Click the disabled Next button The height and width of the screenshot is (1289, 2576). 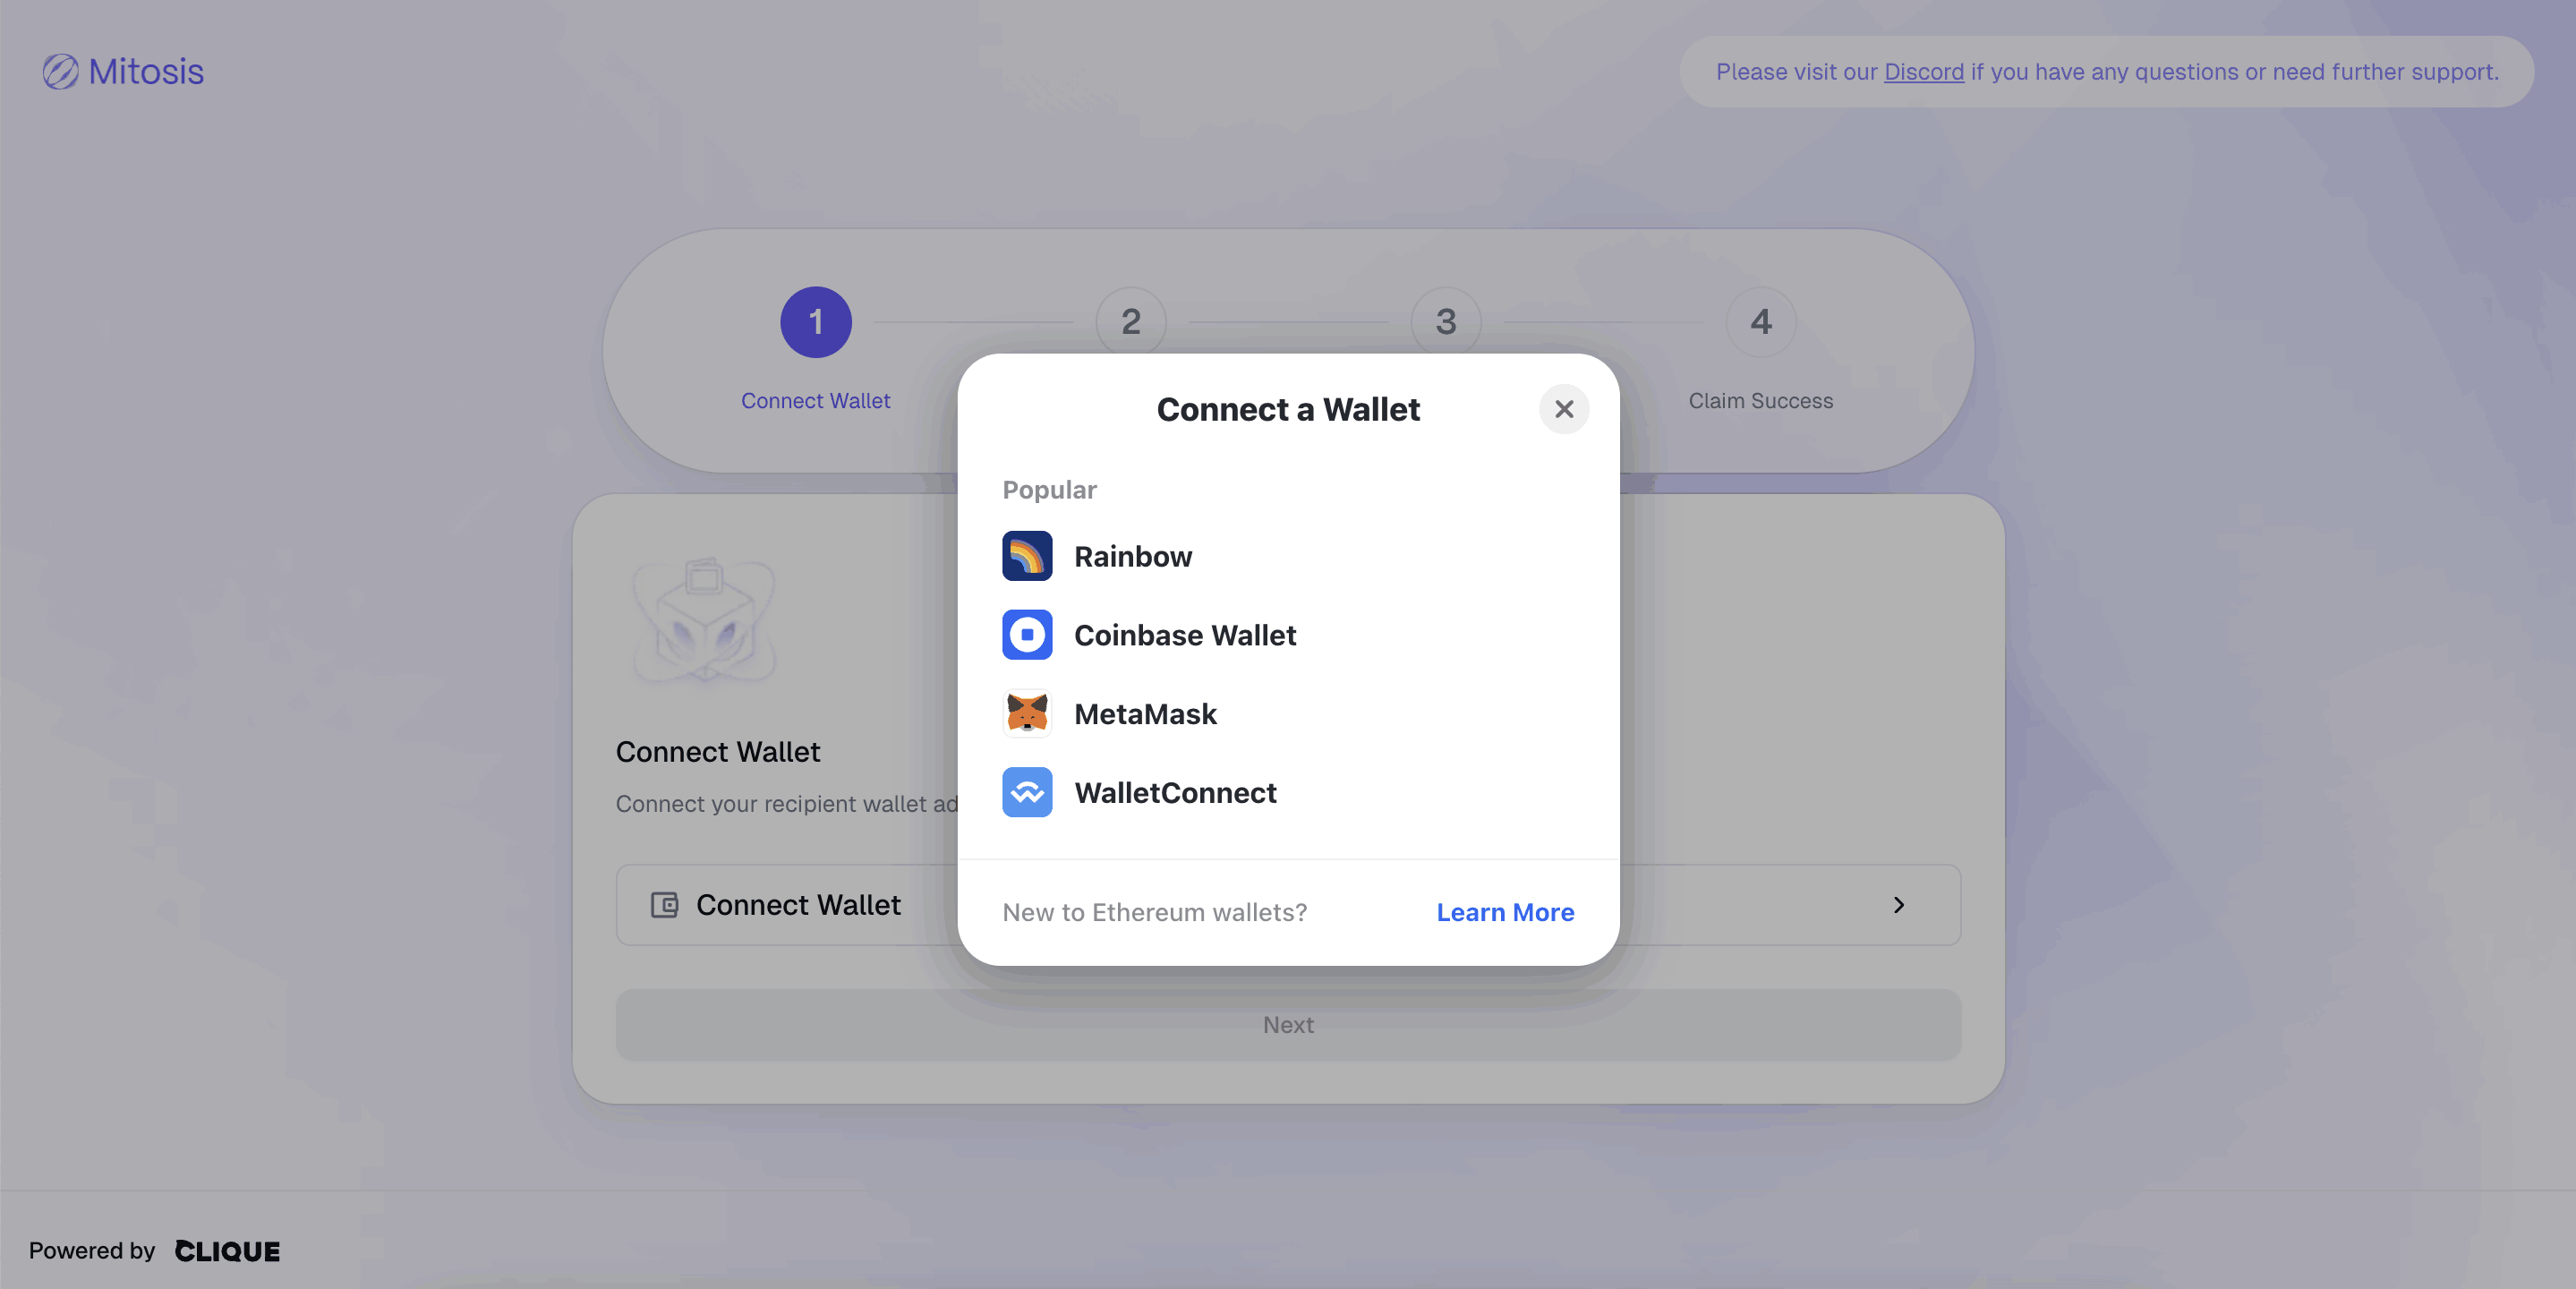coord(1288,1026)
